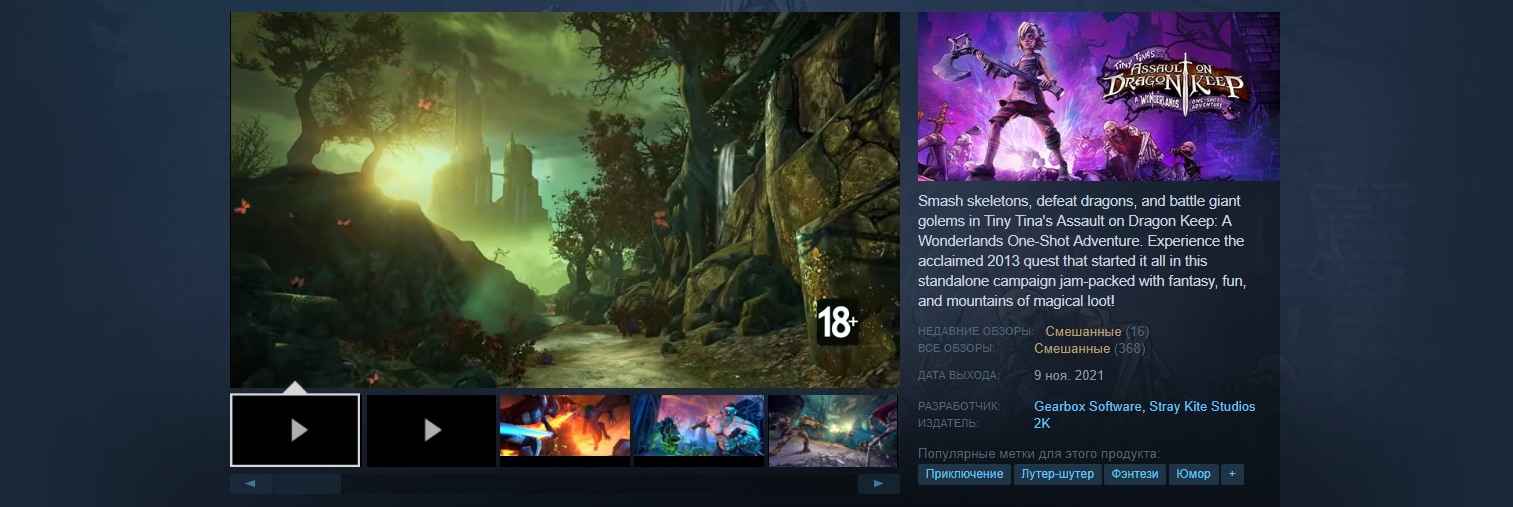
Task: Click the Assault on Dragon Keep header image
Action: click(1099, 97)
